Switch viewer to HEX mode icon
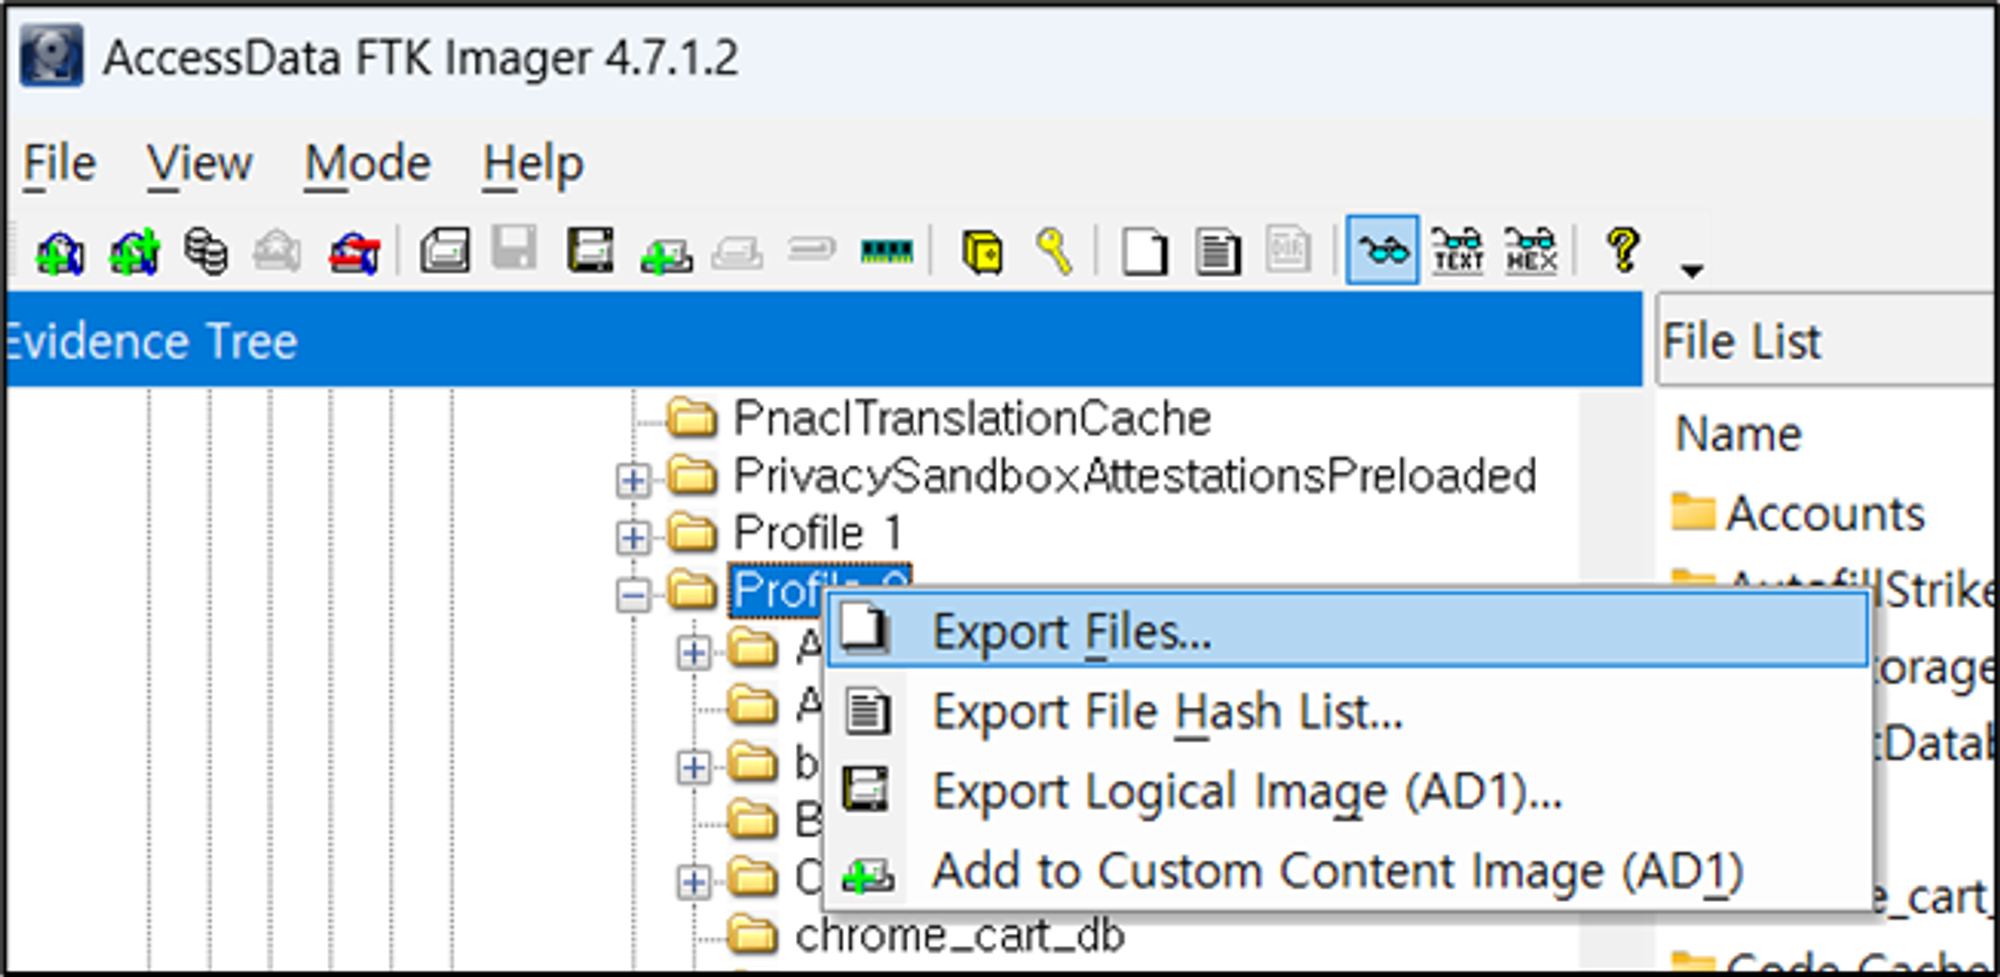This screenshot has width=2000, height=977. [1531, 250]
